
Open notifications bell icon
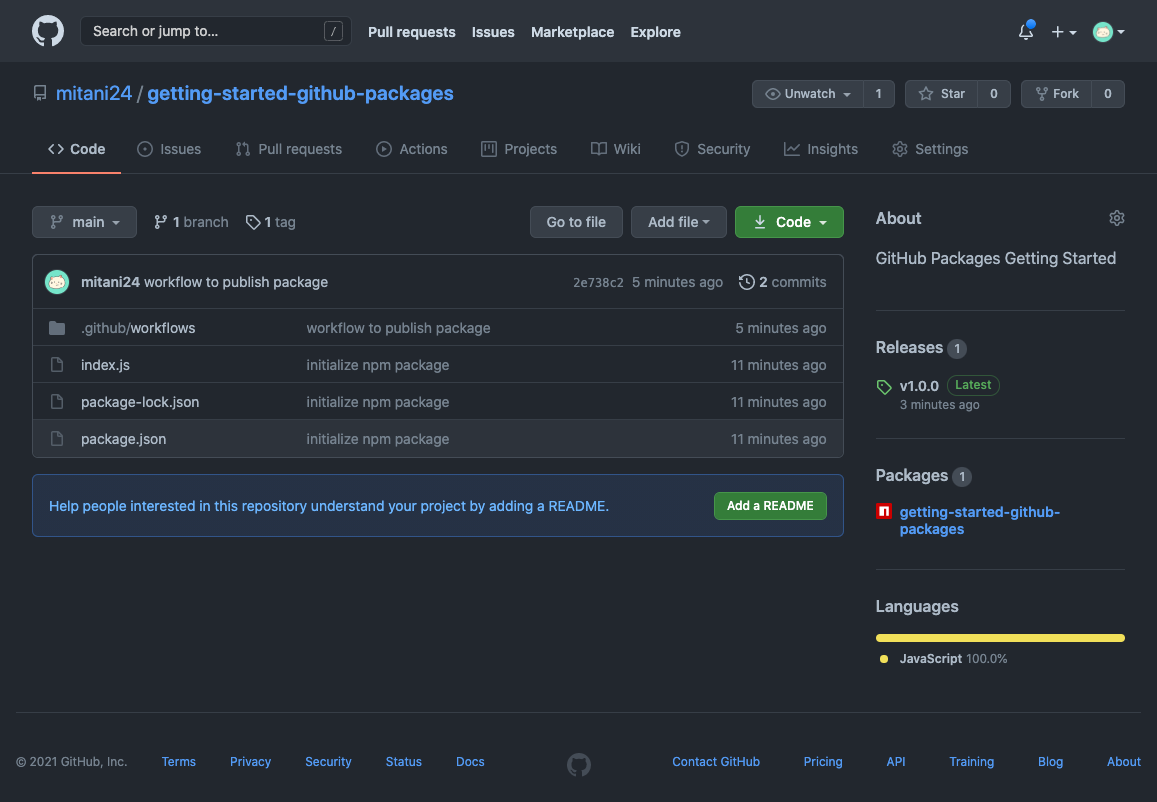pyautogui.click(x=1026, y=32)
